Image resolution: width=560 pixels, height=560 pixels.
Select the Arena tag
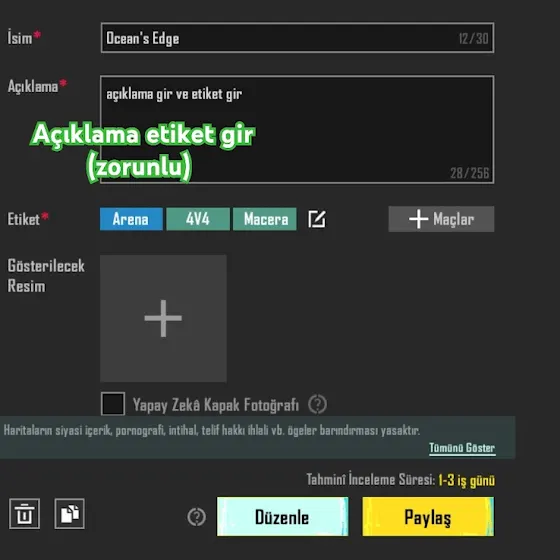131,219
